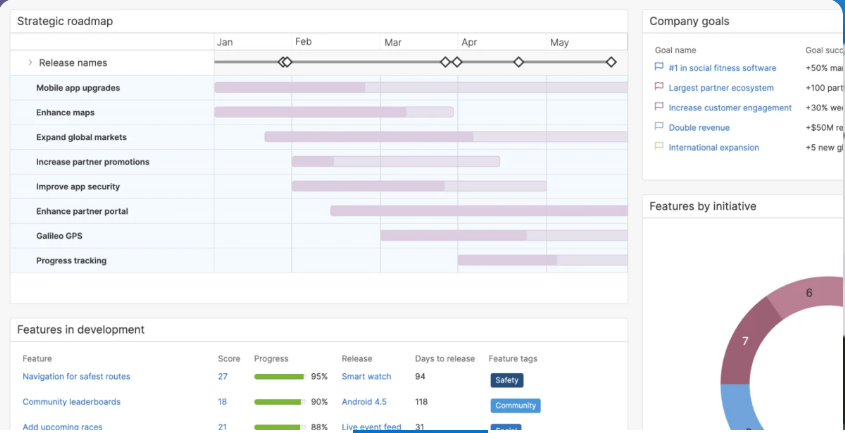Click the donut chart segment labeled 6
845x433 pixels.
[808, 294]
